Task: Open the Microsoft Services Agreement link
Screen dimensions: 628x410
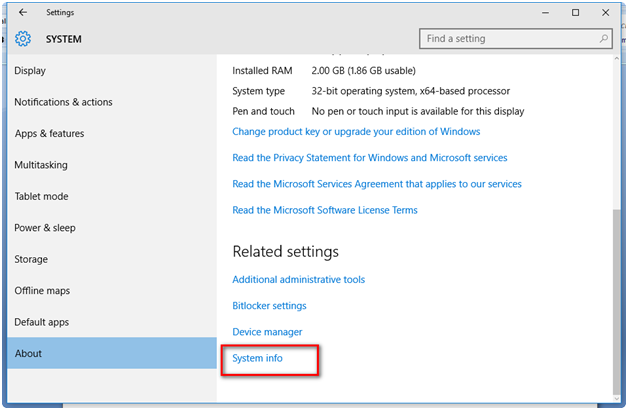Action: coord(376,184)
